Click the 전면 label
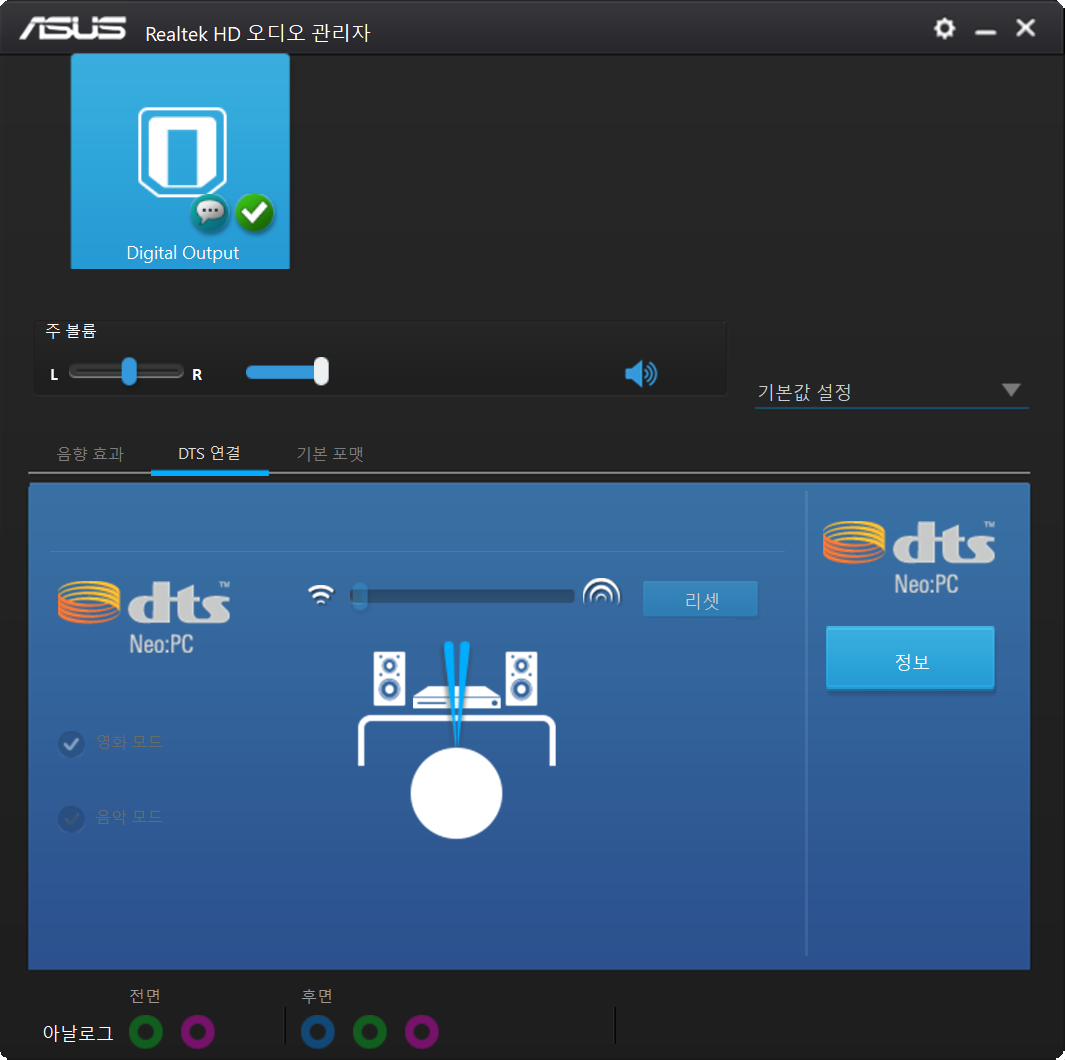1065x1060 pixels. (145, 995)
